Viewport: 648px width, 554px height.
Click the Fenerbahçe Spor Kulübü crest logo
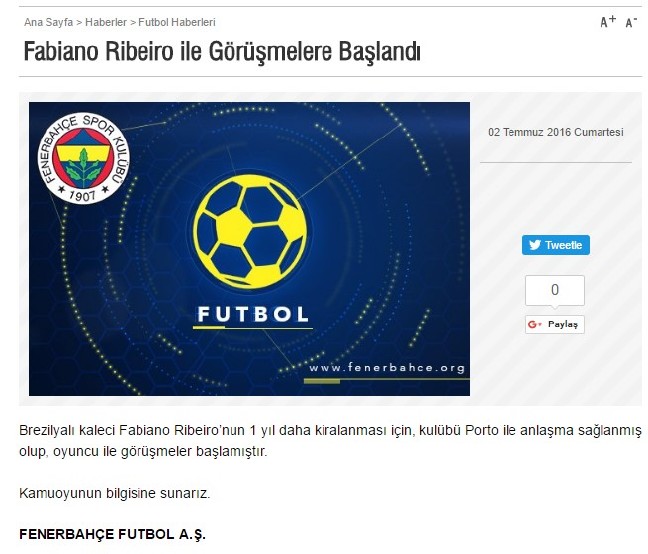[83, 158]
